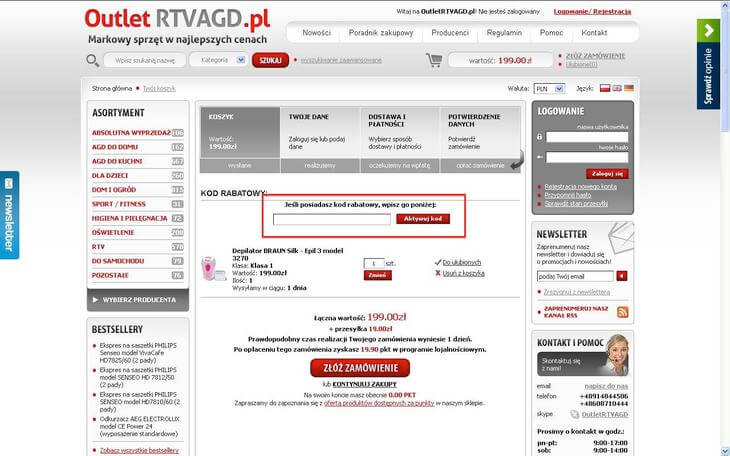Select the Polish flag language
The image size is (730, 456).
click(x=605, y=88)
